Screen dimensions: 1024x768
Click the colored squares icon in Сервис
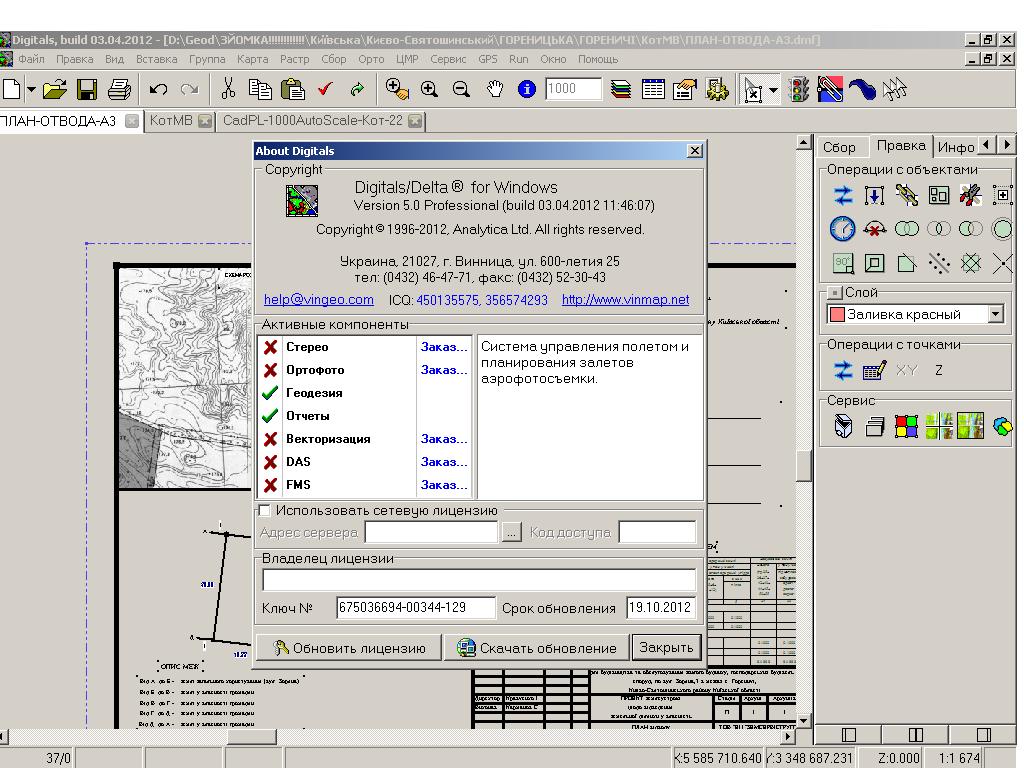coord(906,426)
